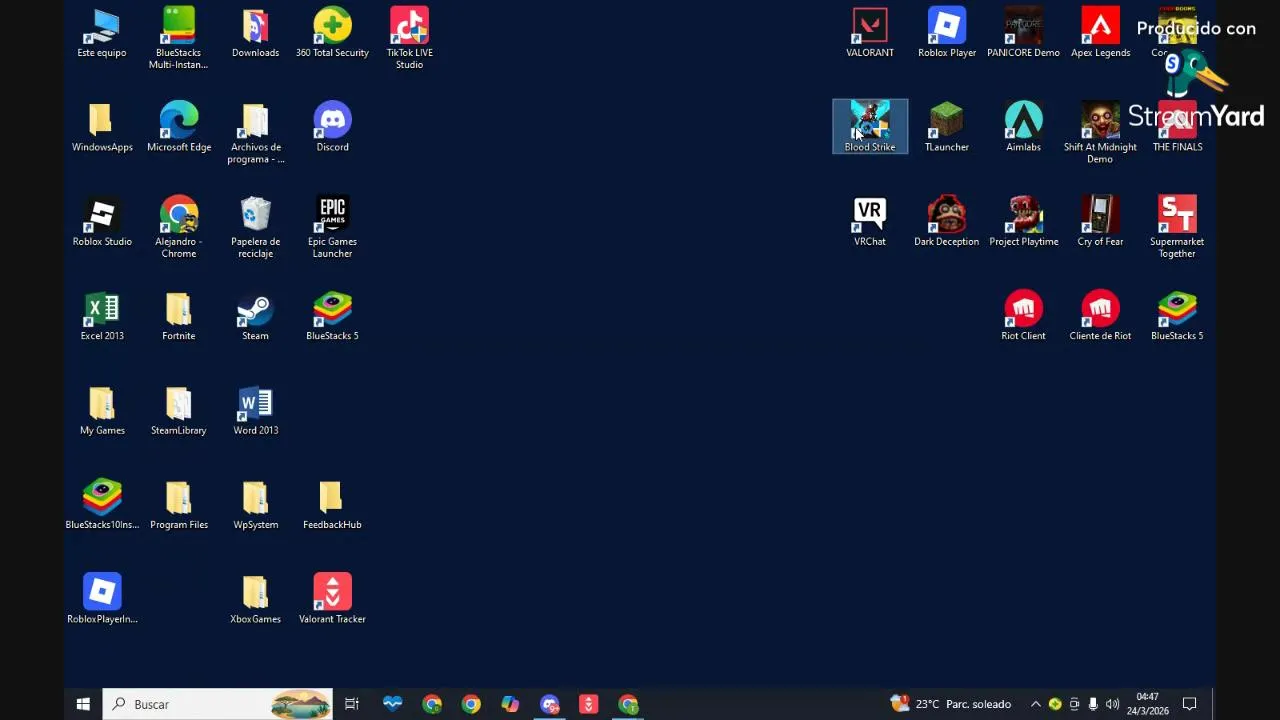
Task: Select Shift At Midnight Demo icon
Action: pyautogui.click(x=1100, y=133)
